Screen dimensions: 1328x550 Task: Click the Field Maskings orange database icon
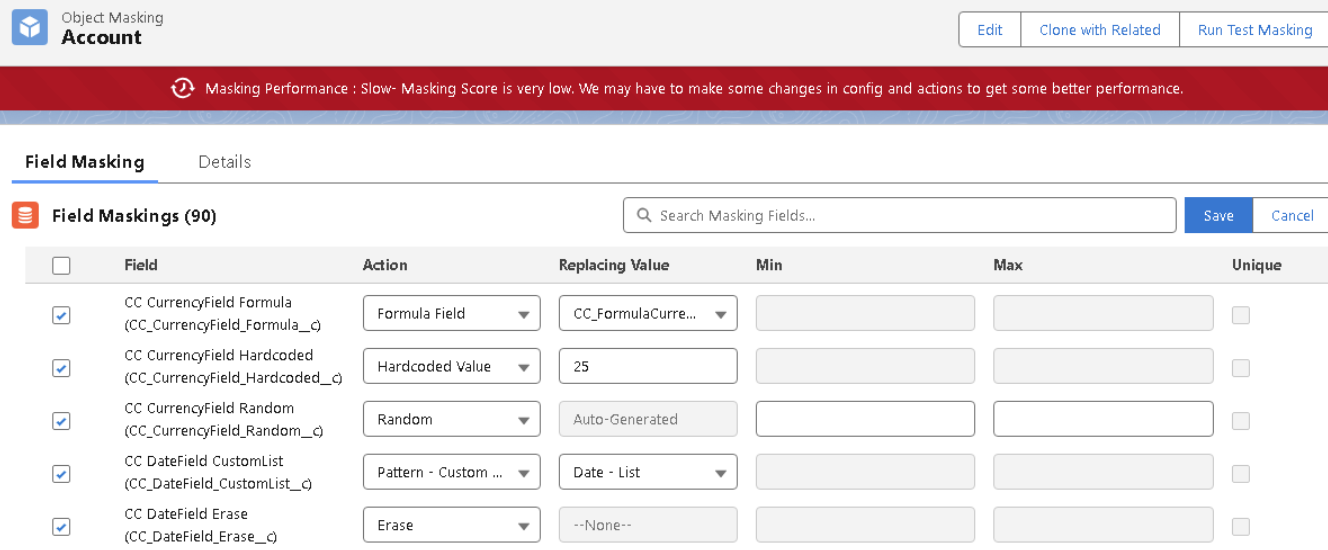(x=25, y=215)
